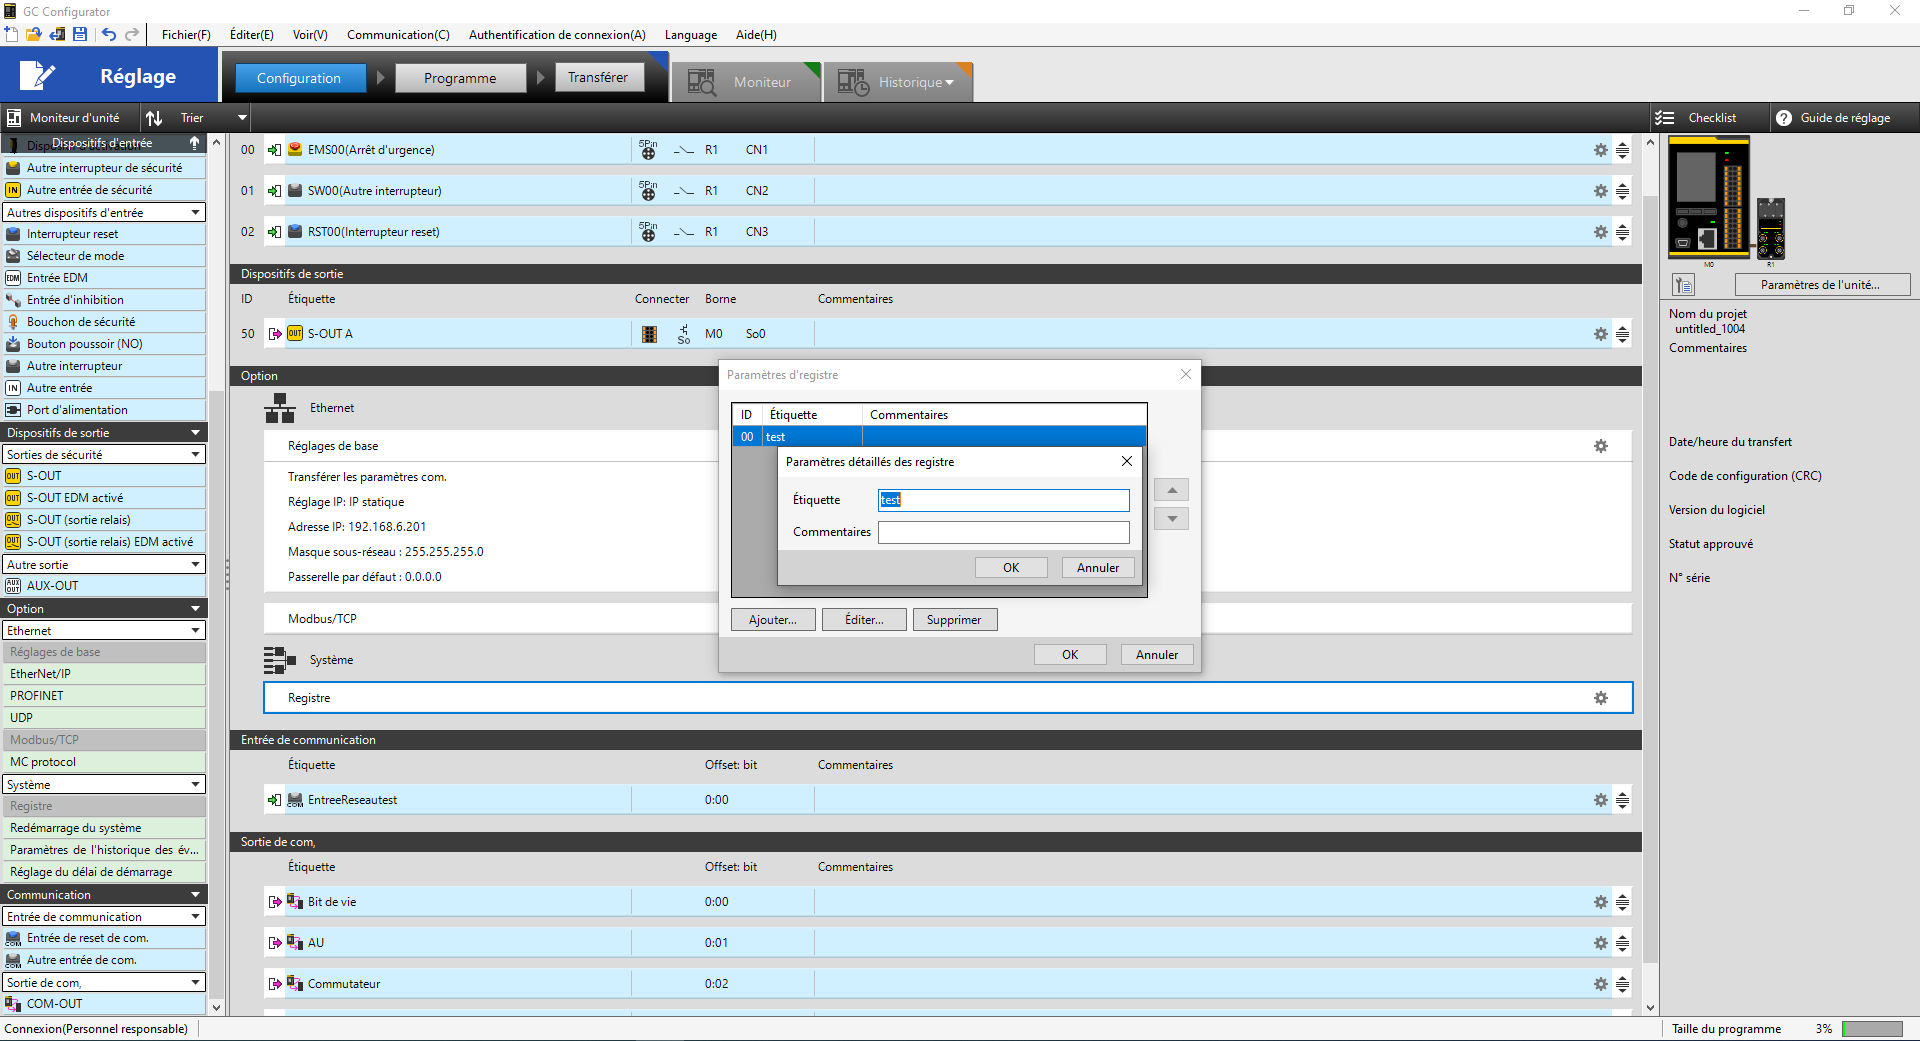1920x1041 pixels.
Task: Open the Historique tab dropdown
Action: (949, 83)
